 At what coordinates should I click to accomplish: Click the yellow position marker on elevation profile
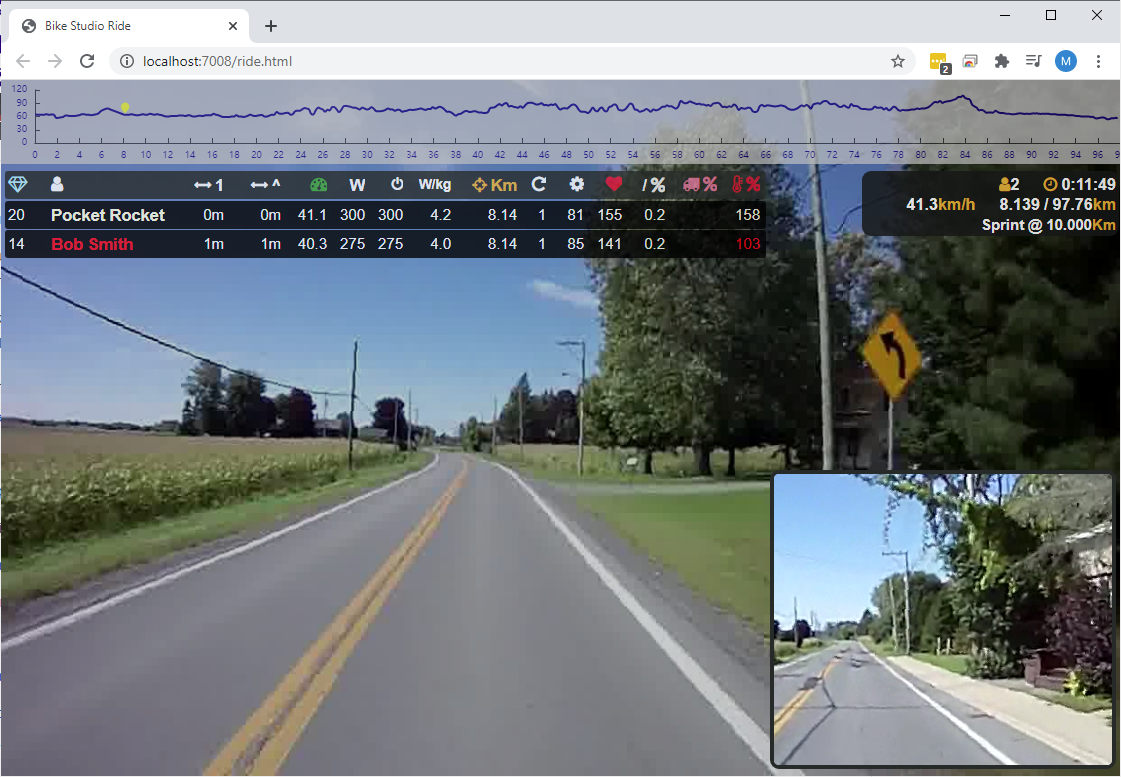pos(125,107)
